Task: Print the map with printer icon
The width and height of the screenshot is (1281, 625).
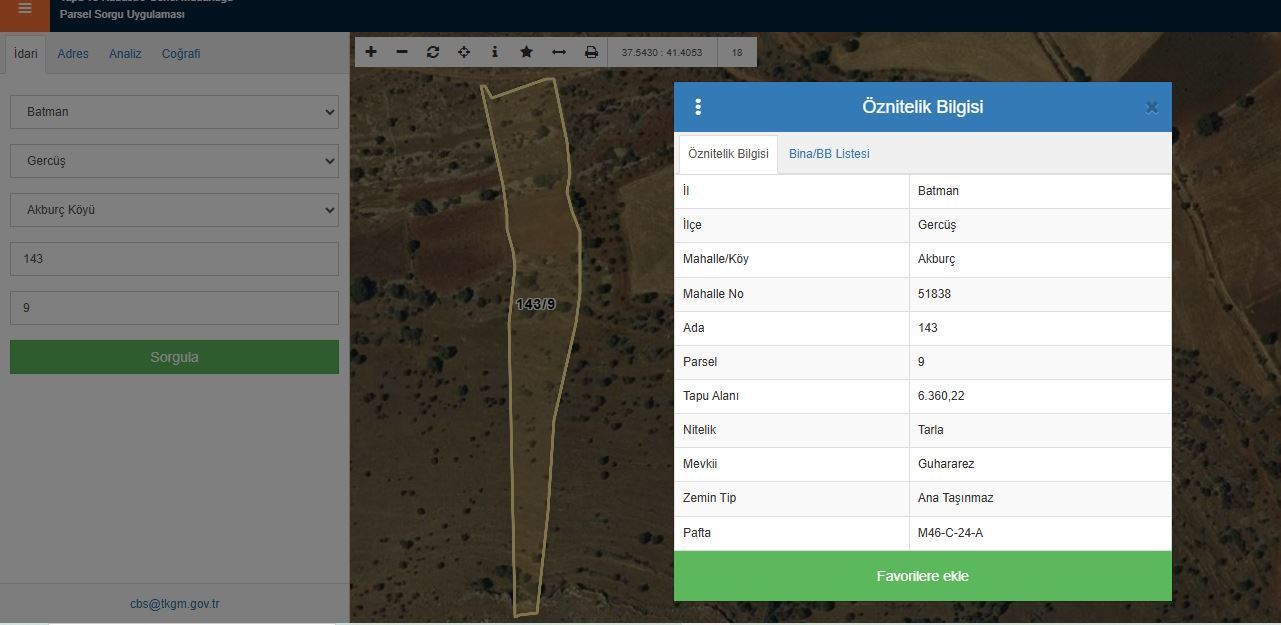Action: coord(591,52)
